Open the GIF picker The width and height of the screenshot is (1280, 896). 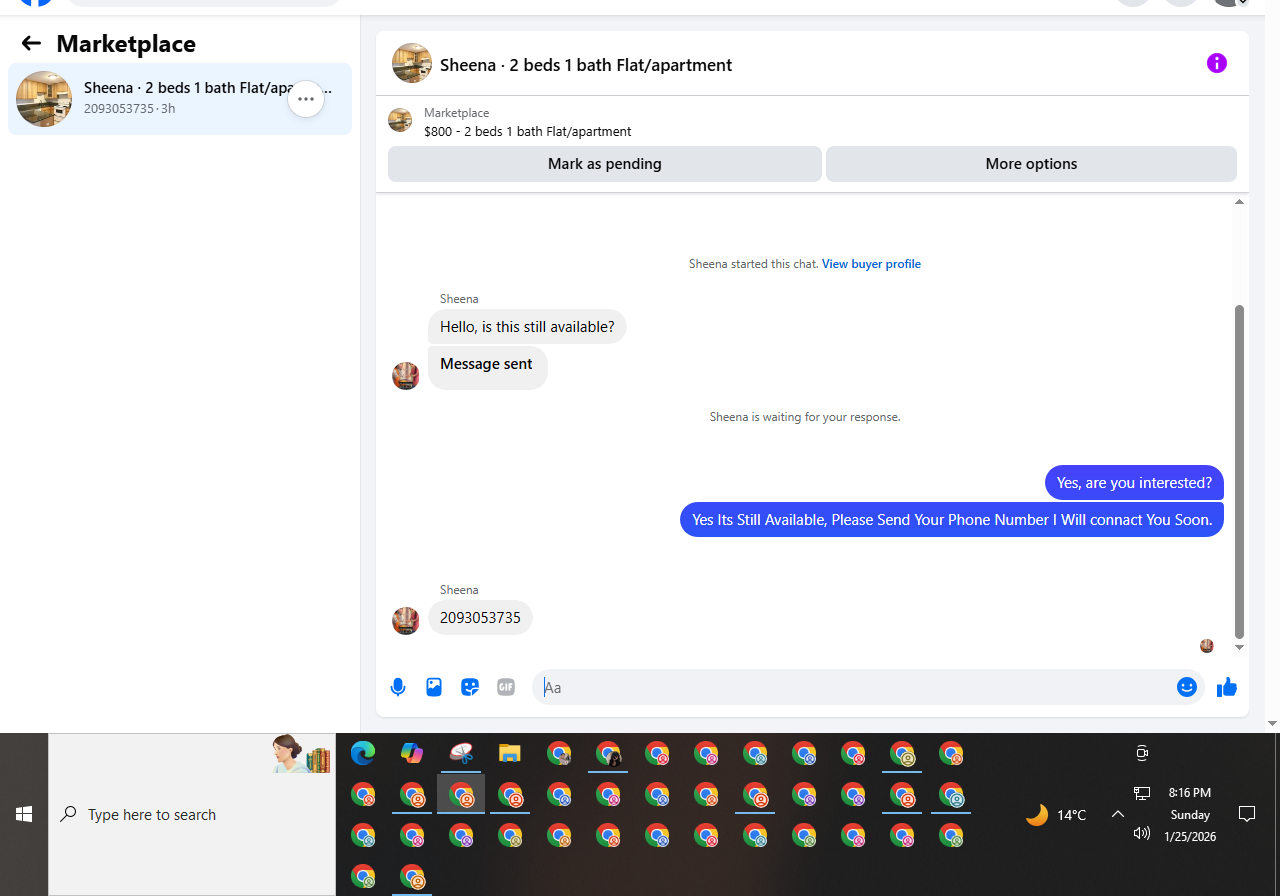[x=506, y=687]
